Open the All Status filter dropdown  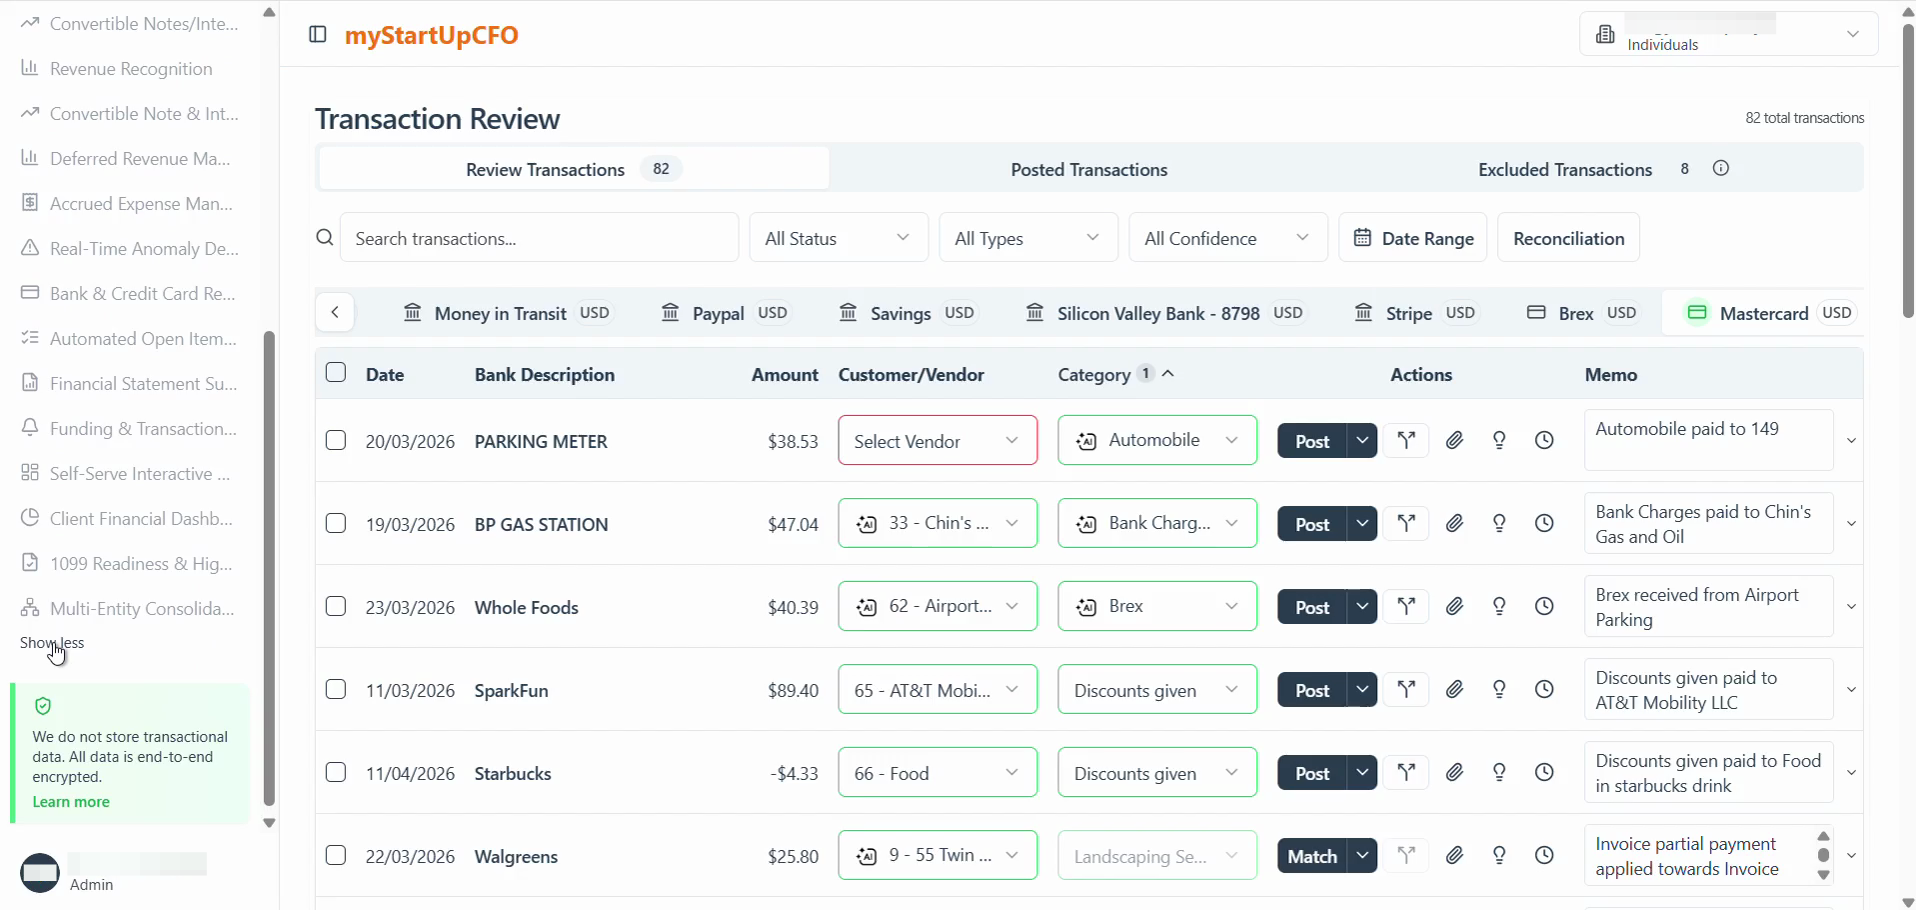838,238
